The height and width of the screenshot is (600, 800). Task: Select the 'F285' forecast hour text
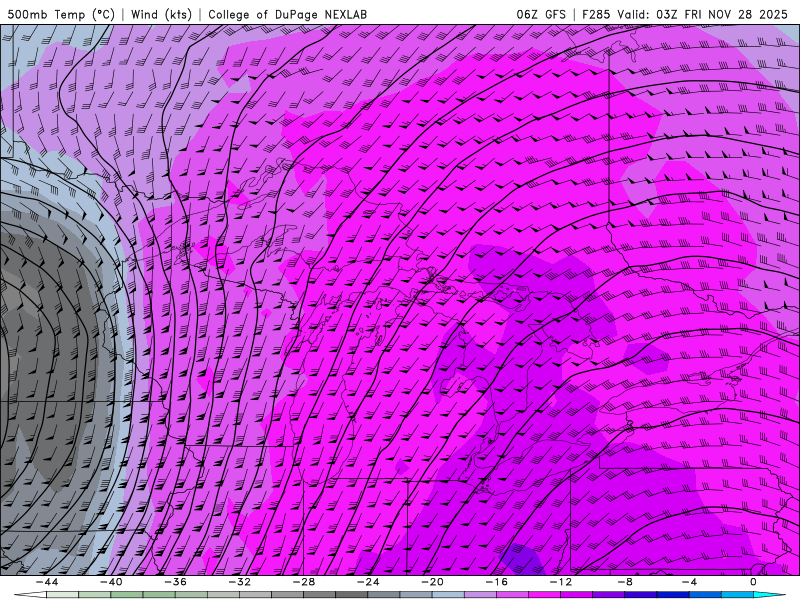click(x=595, y=14)
